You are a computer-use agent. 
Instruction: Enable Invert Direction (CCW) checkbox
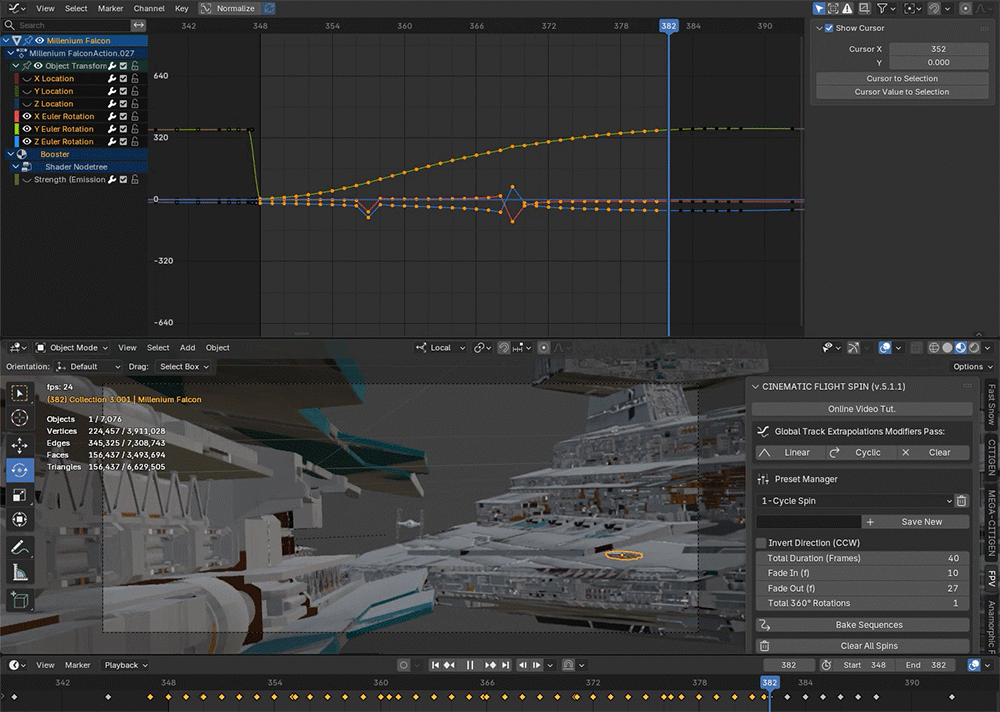click(761, 543)
